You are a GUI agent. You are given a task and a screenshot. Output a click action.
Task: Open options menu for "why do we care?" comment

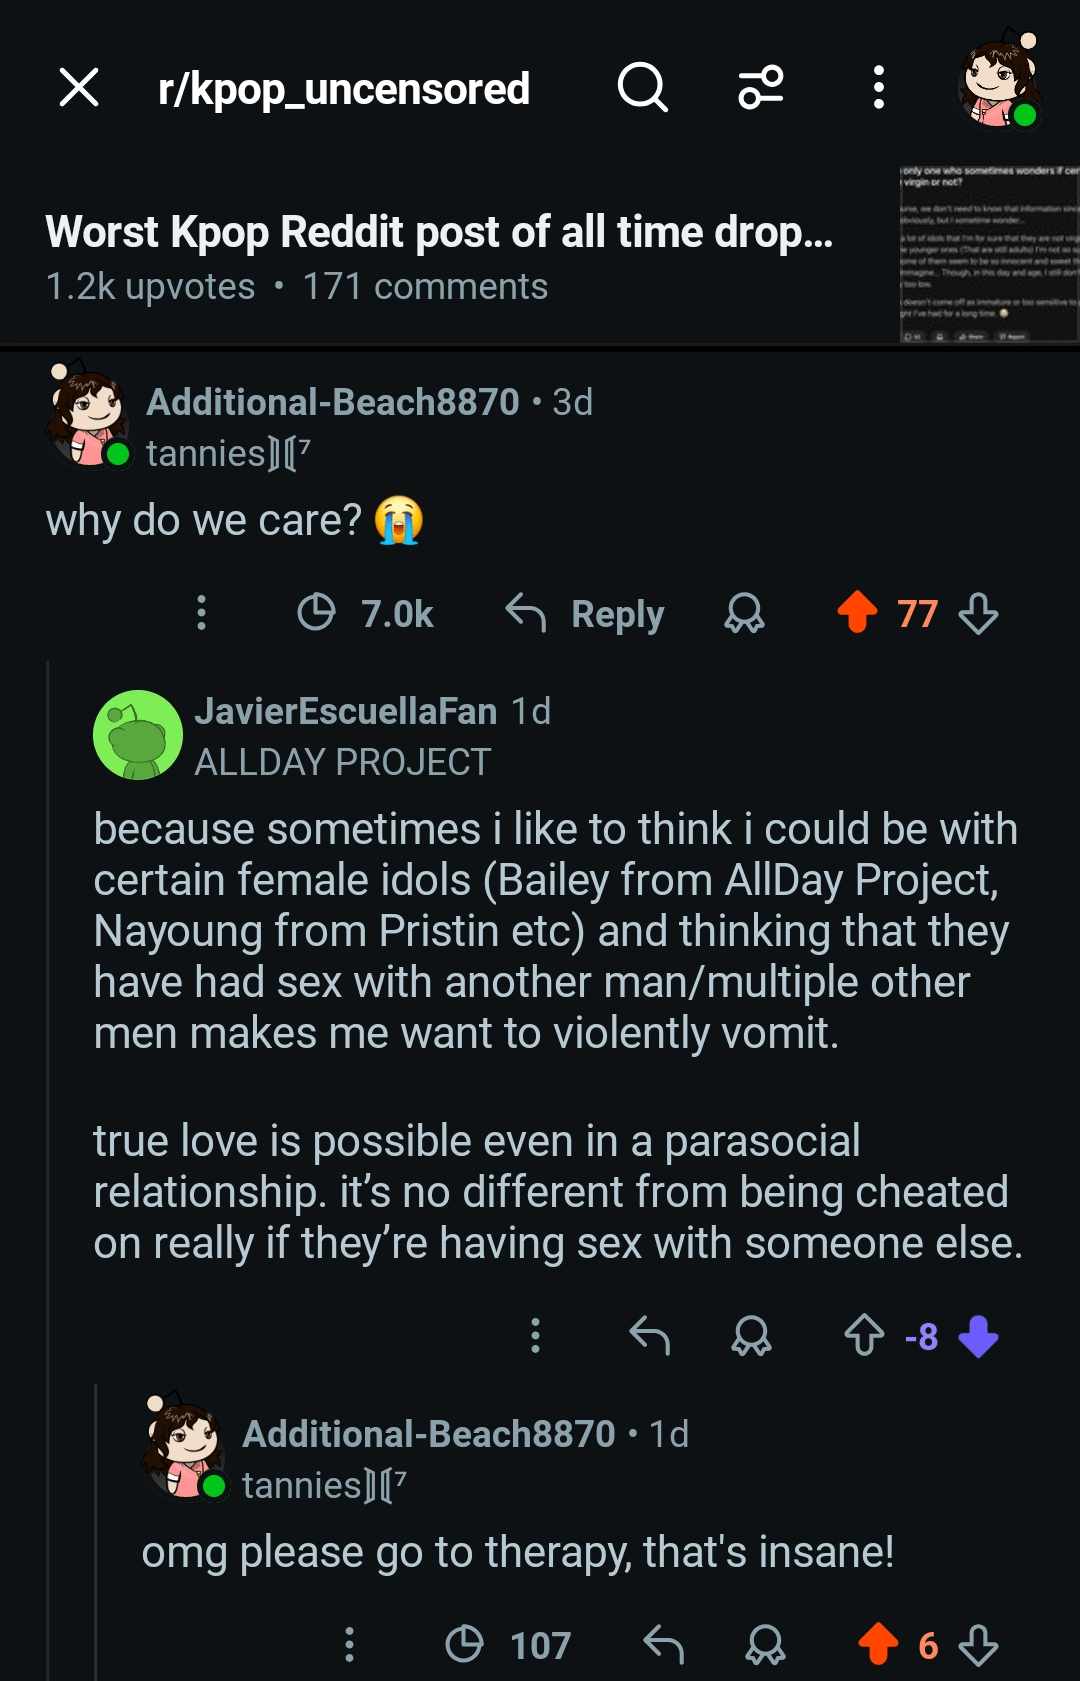click(201, 613)
